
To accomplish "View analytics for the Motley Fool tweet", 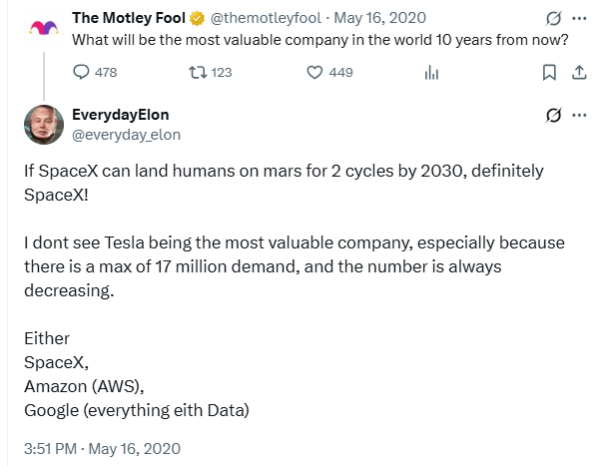I will pyautogui.click(x=433, y=72).
